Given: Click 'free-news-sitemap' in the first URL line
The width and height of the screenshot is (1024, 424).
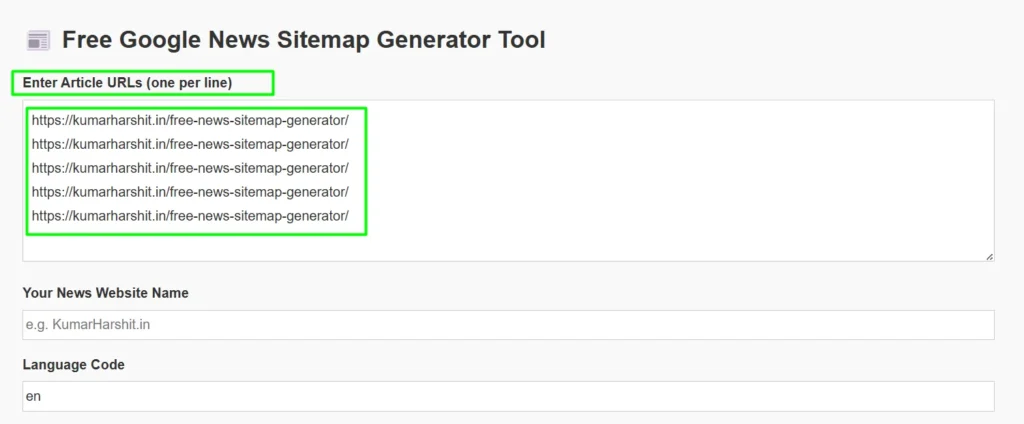Looking at the screenshot, I should [225, 120].
